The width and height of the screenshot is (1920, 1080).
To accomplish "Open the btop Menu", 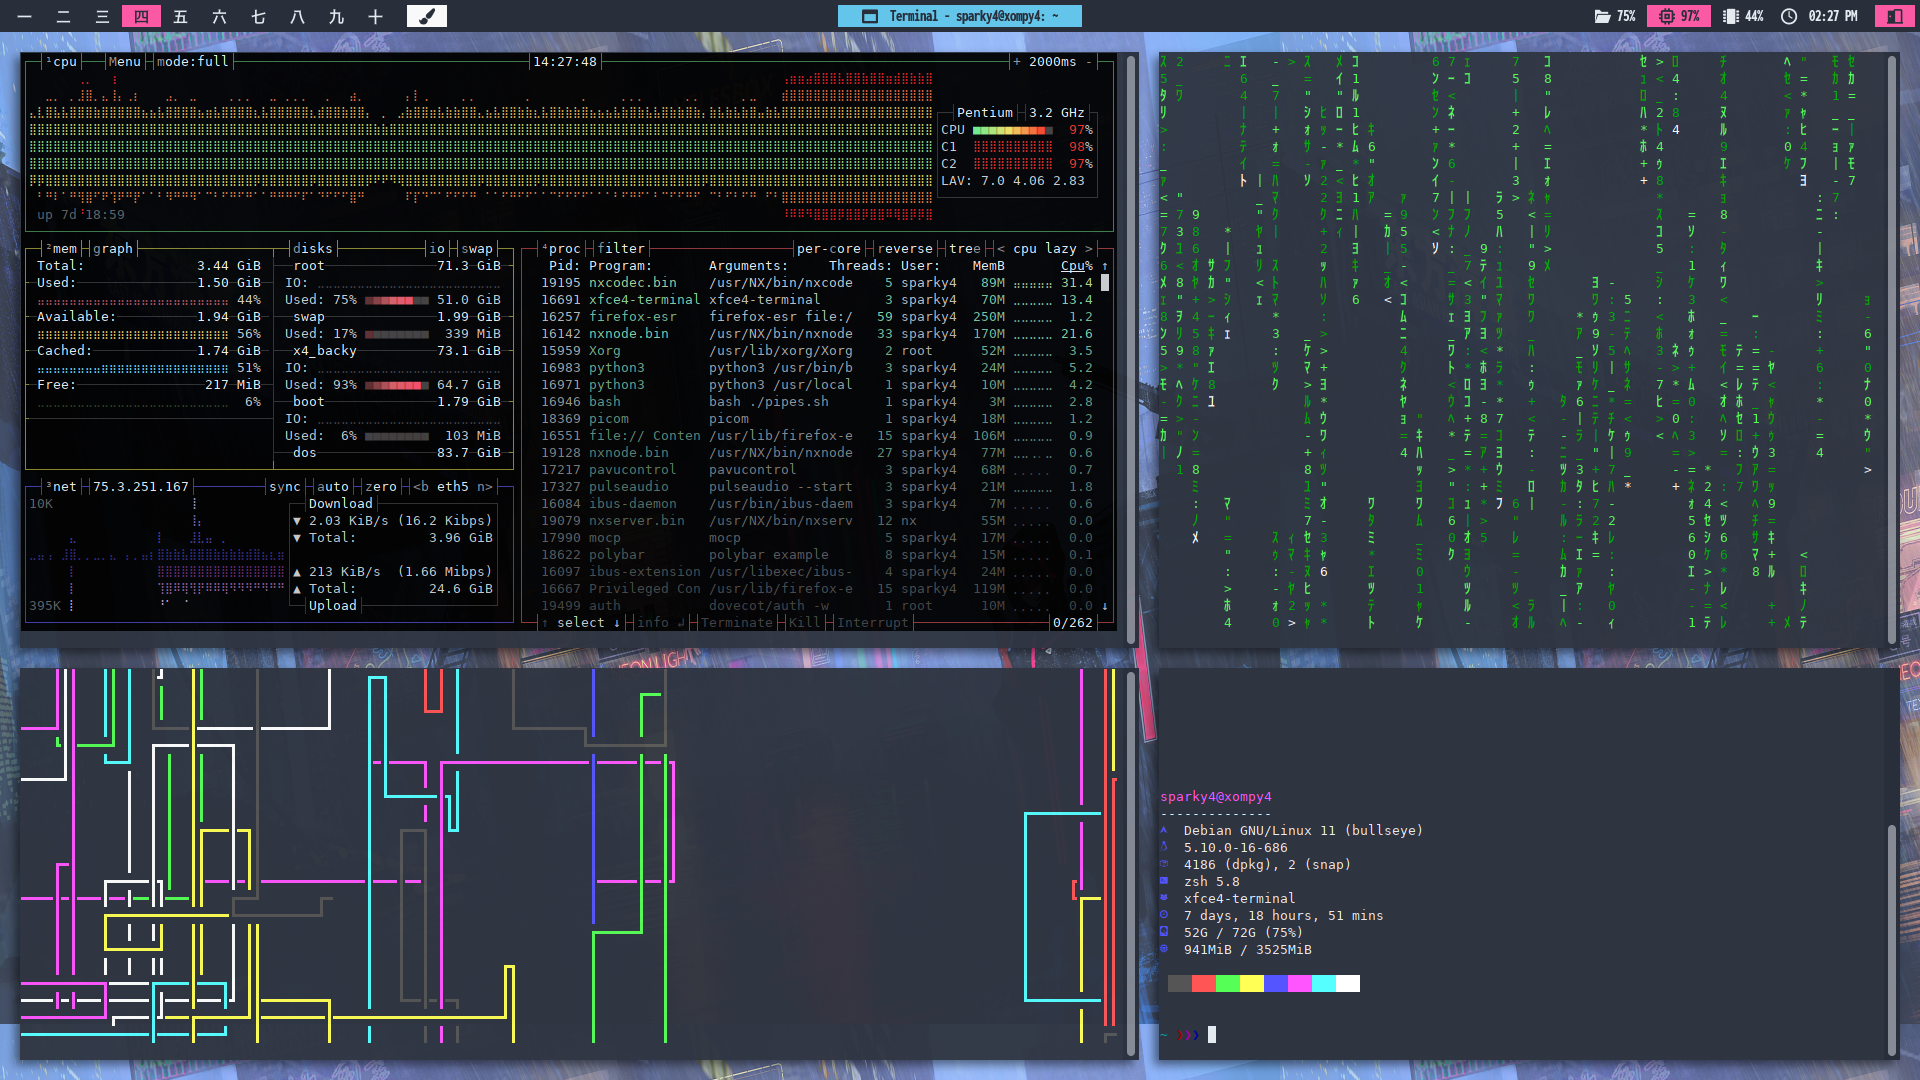I will (x=124, y=62).
